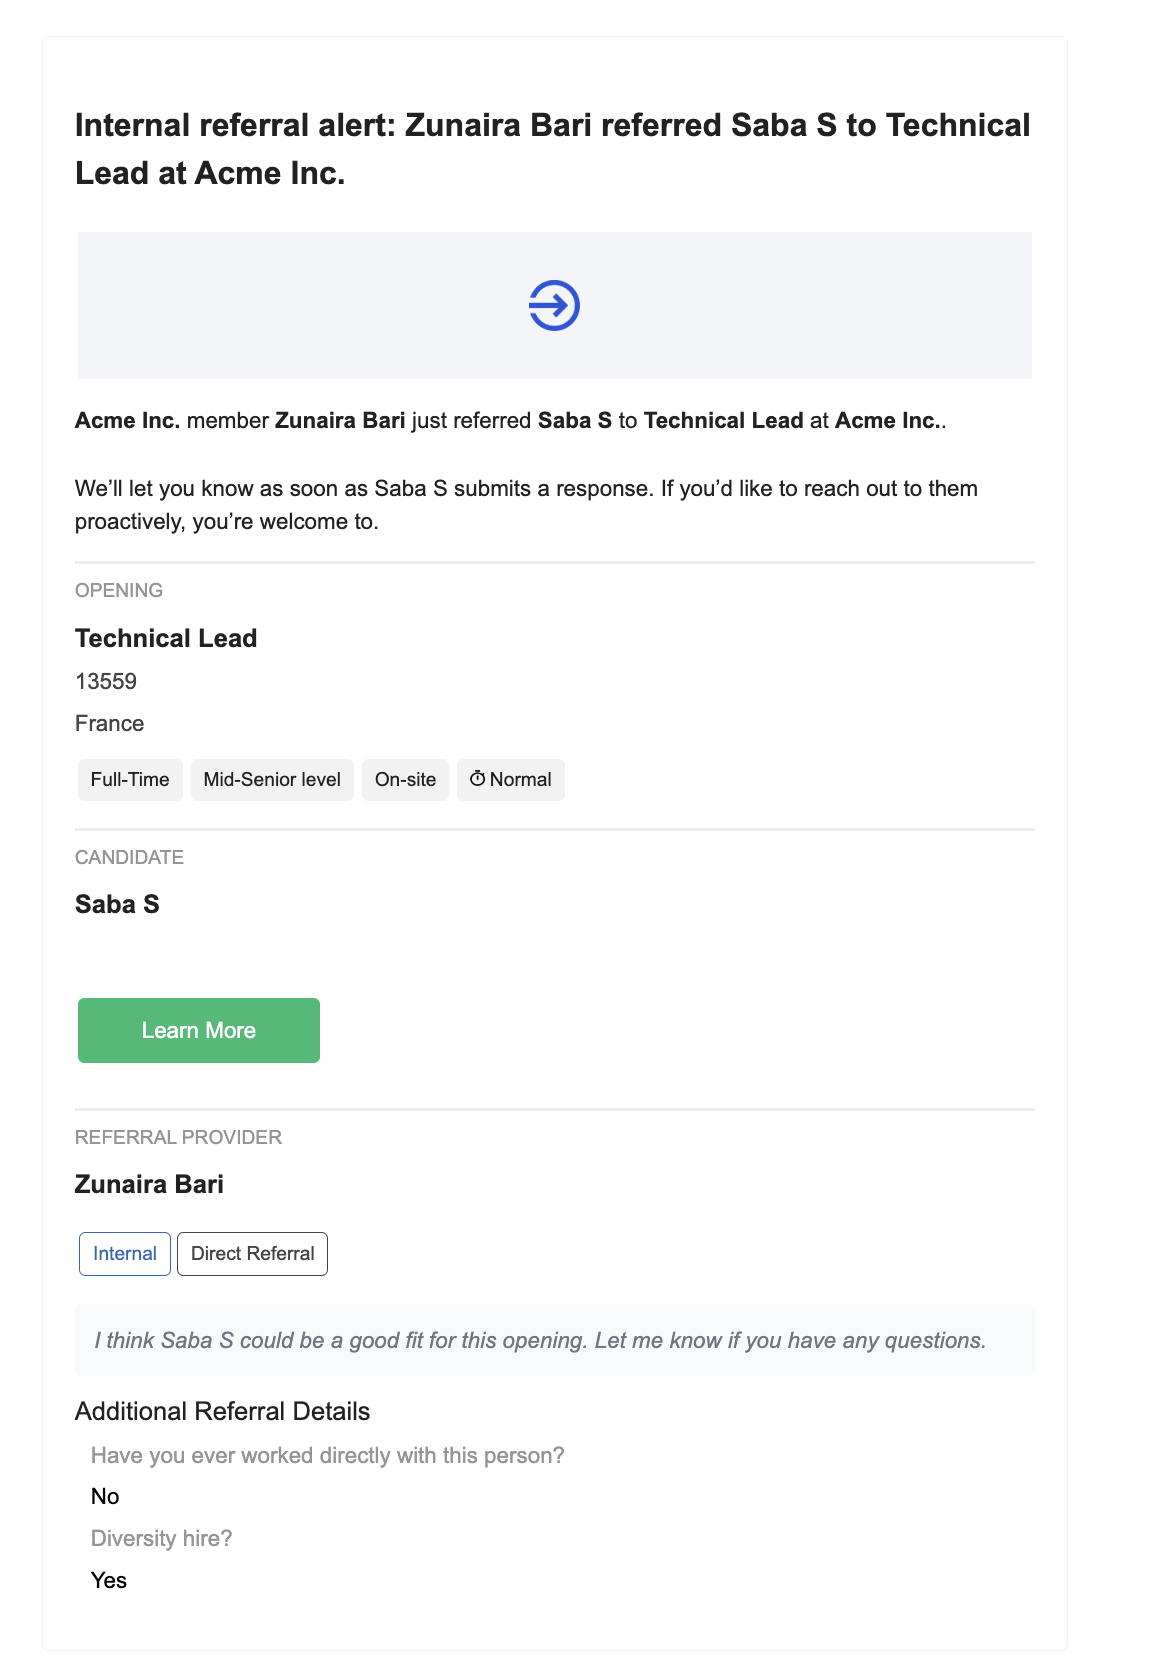This screenshot has height=1672, width=1172.
Task: Select the Direct Referral badge
Action: click(x=252, y=1254)
